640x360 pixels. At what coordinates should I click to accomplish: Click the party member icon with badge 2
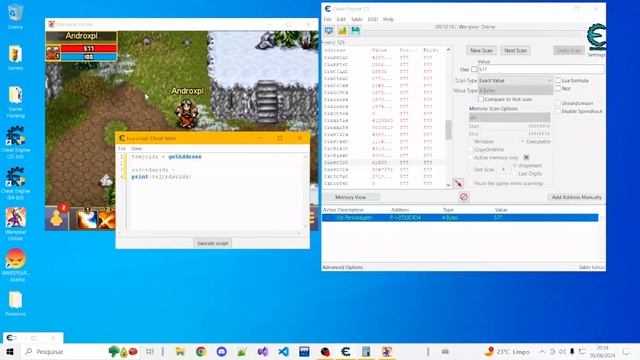pyautogui.click(x=57, y=218)
